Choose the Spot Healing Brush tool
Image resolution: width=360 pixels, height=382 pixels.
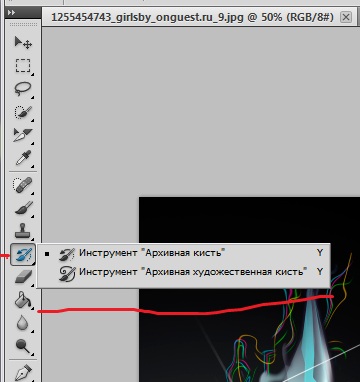23,185
